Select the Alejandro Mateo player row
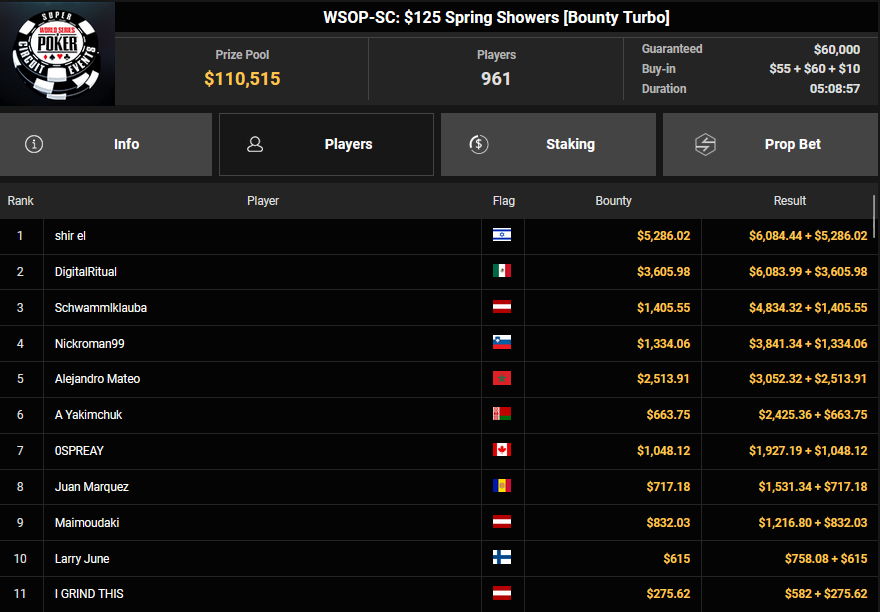Image resolution: width=880 pixels, height=612 pixels. pos(97,379)
